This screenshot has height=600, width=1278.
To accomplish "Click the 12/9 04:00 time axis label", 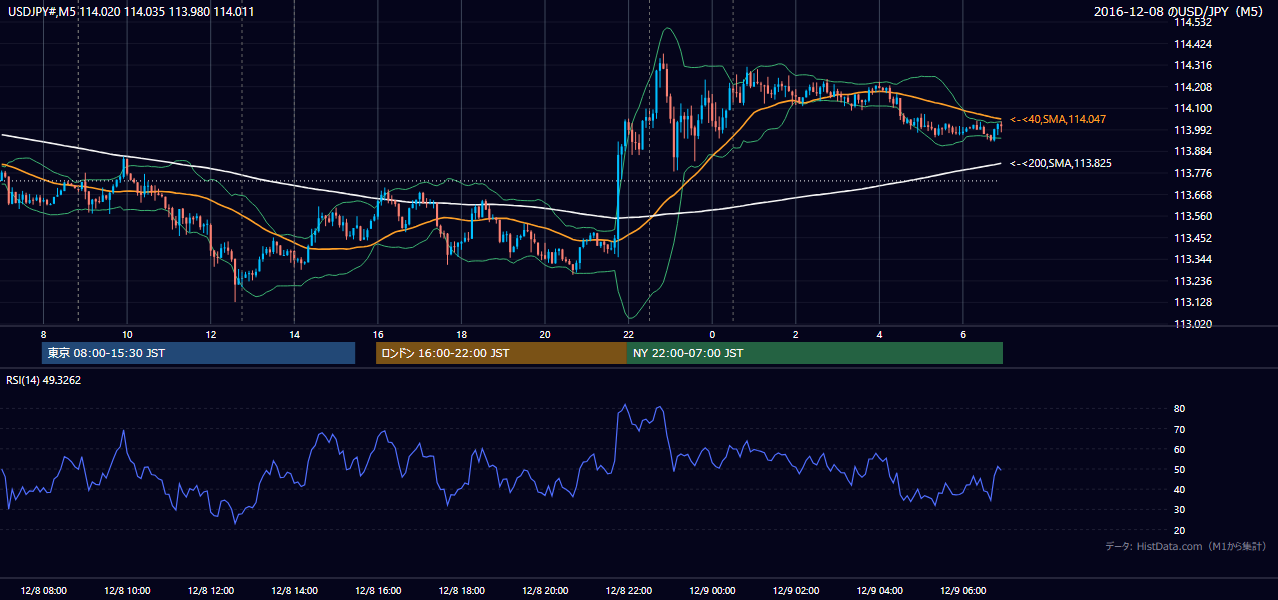I will click(878, 591).
